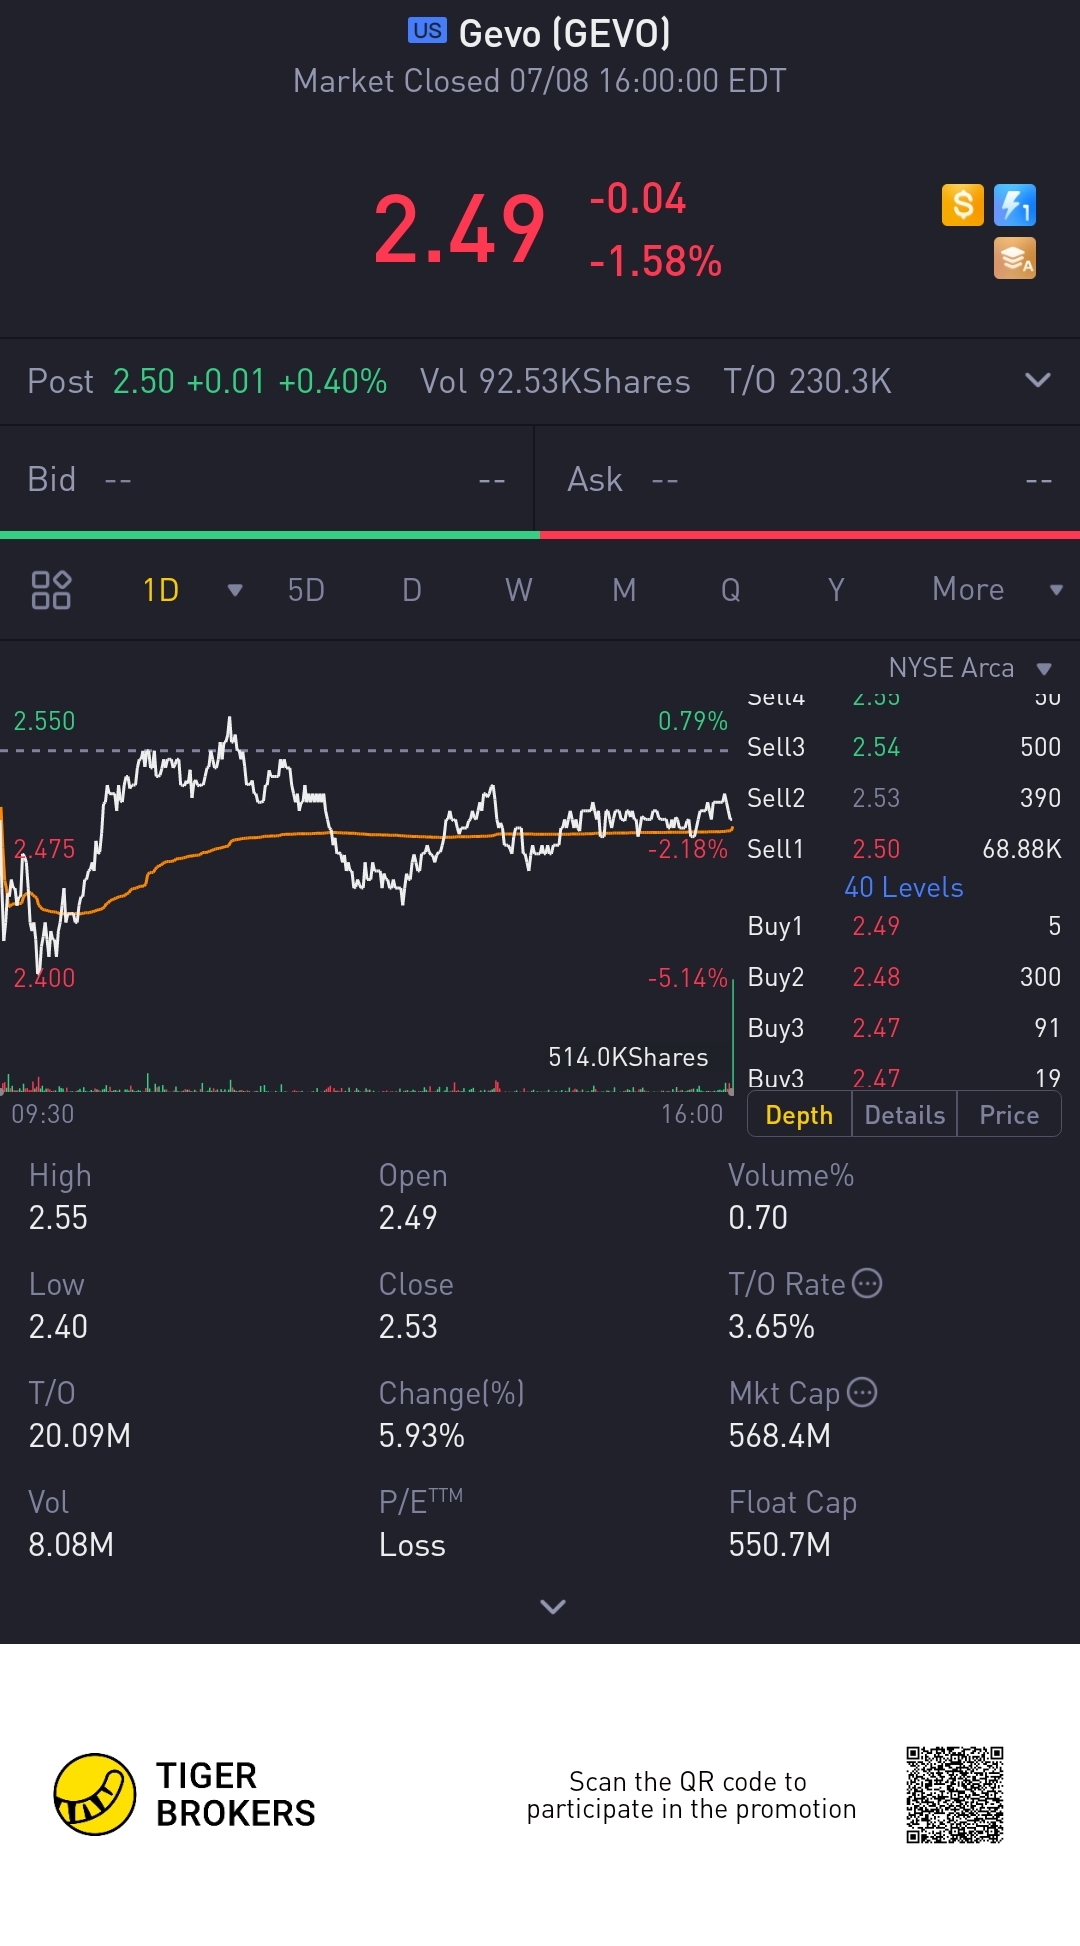
Task: Tap the Tiger Brokers logo
Action: 185,1794
